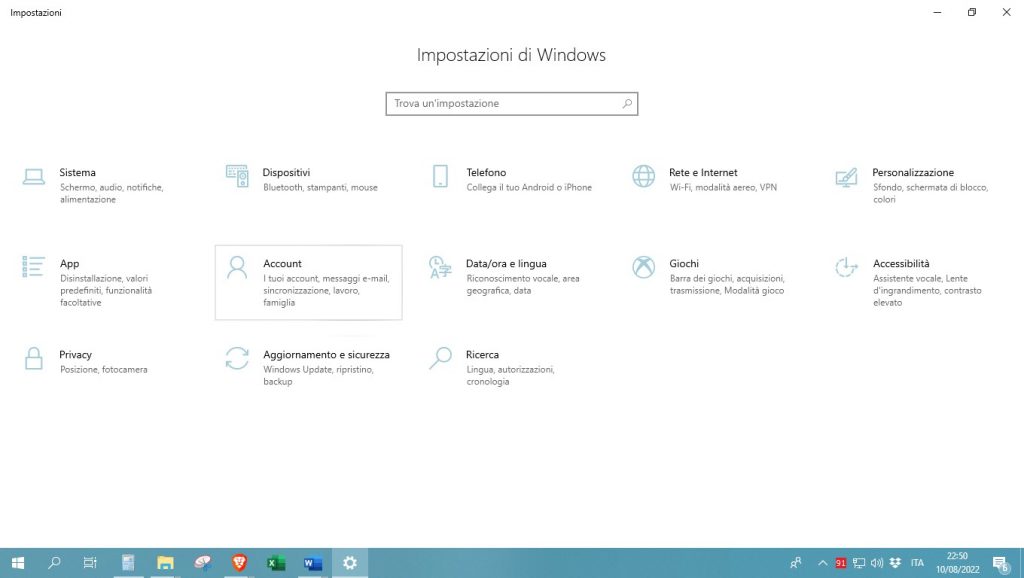
Task: Click the ITA language indicator
Action: coord(916,563)
